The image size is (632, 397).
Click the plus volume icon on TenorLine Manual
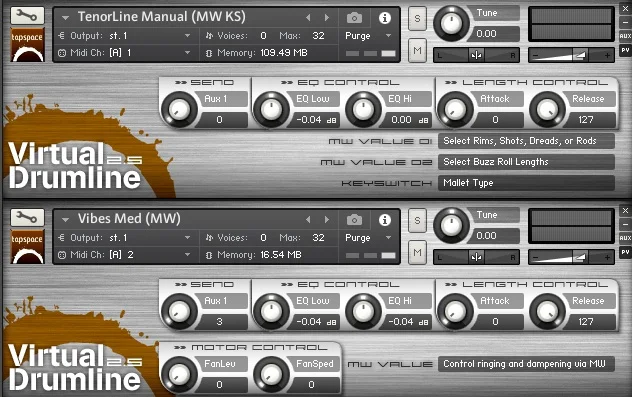point(607,56)
